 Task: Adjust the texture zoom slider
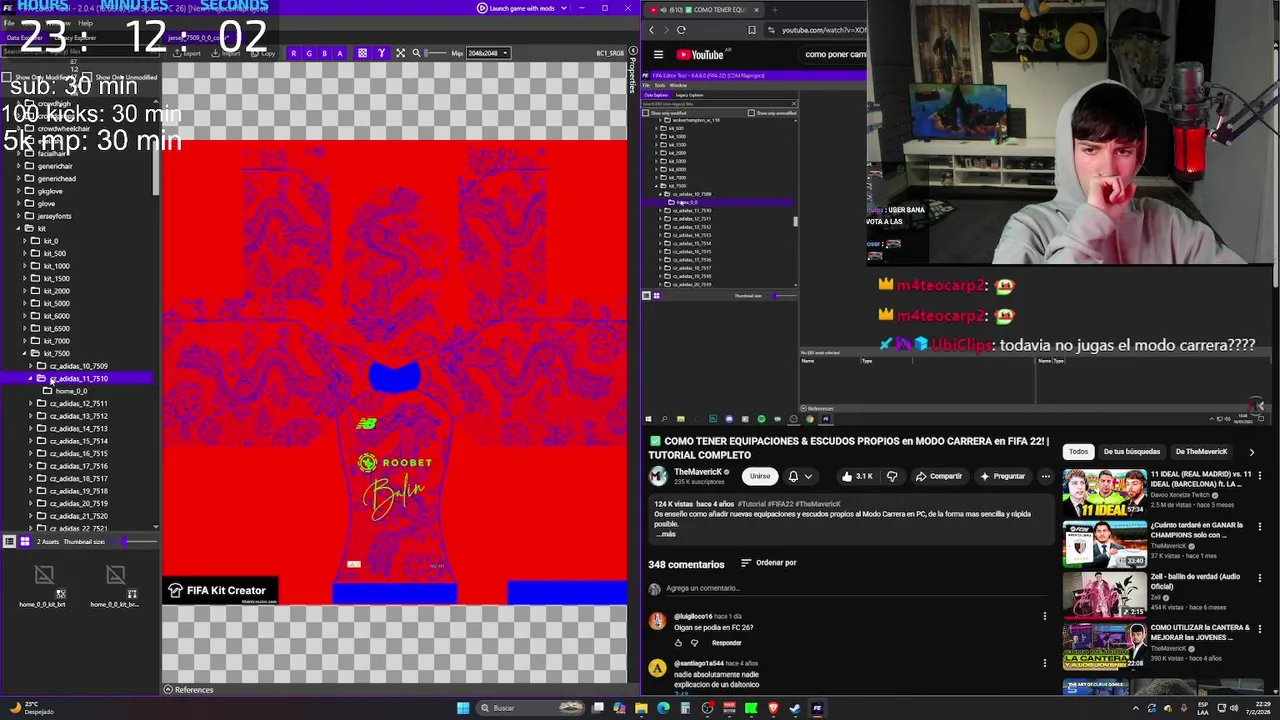point(435,53)
